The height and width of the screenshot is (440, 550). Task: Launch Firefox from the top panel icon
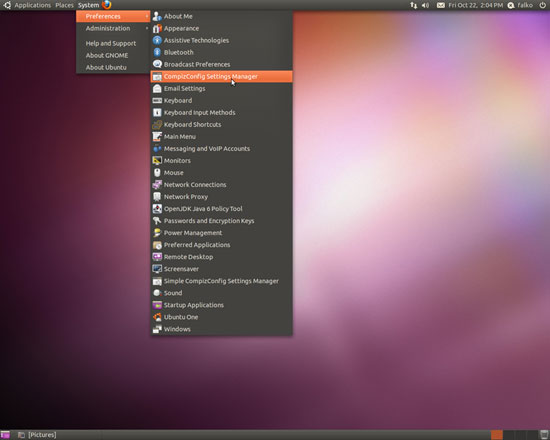coord(107,5)
